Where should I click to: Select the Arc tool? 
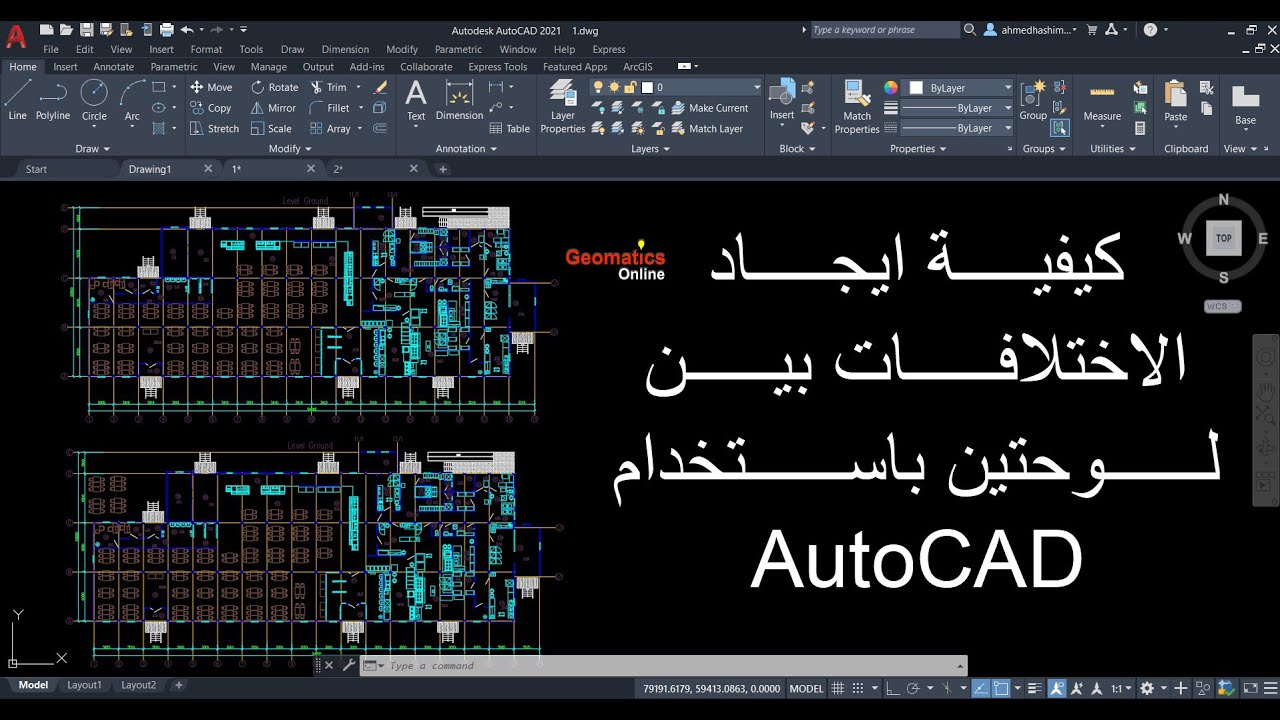132,100
